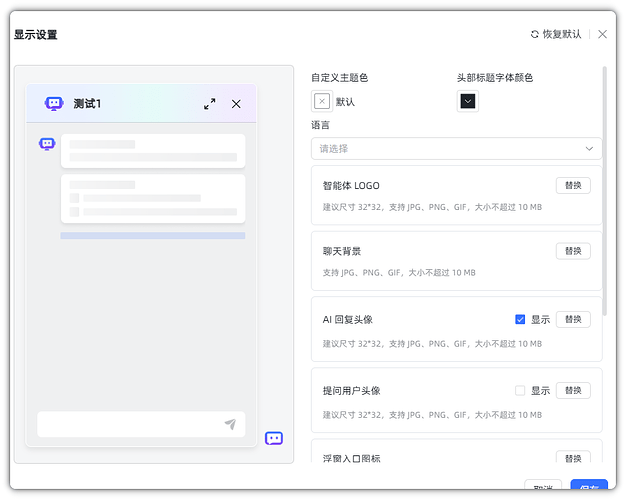Click the send paper-plane icon
This screenshot has width=627, height=500.
[230, 424]
